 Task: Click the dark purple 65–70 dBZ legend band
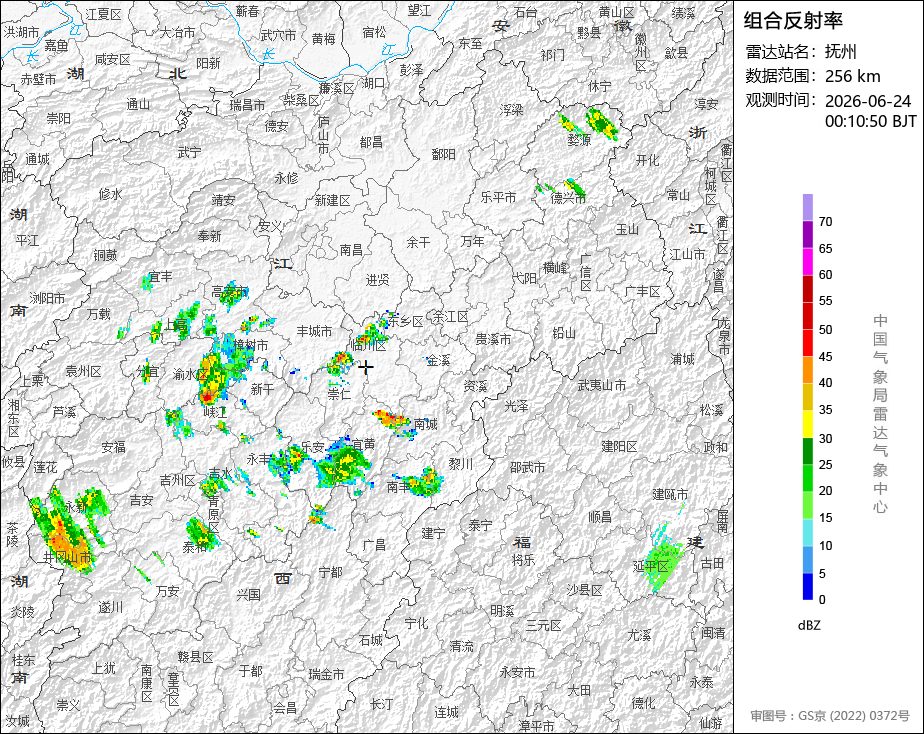(807, 234)
